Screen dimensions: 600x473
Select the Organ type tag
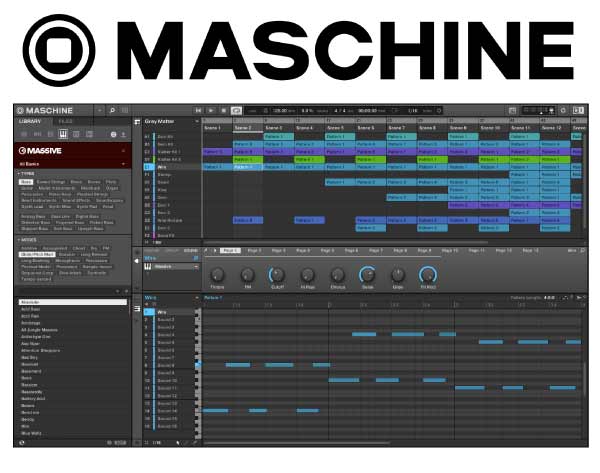click(112, 188)
